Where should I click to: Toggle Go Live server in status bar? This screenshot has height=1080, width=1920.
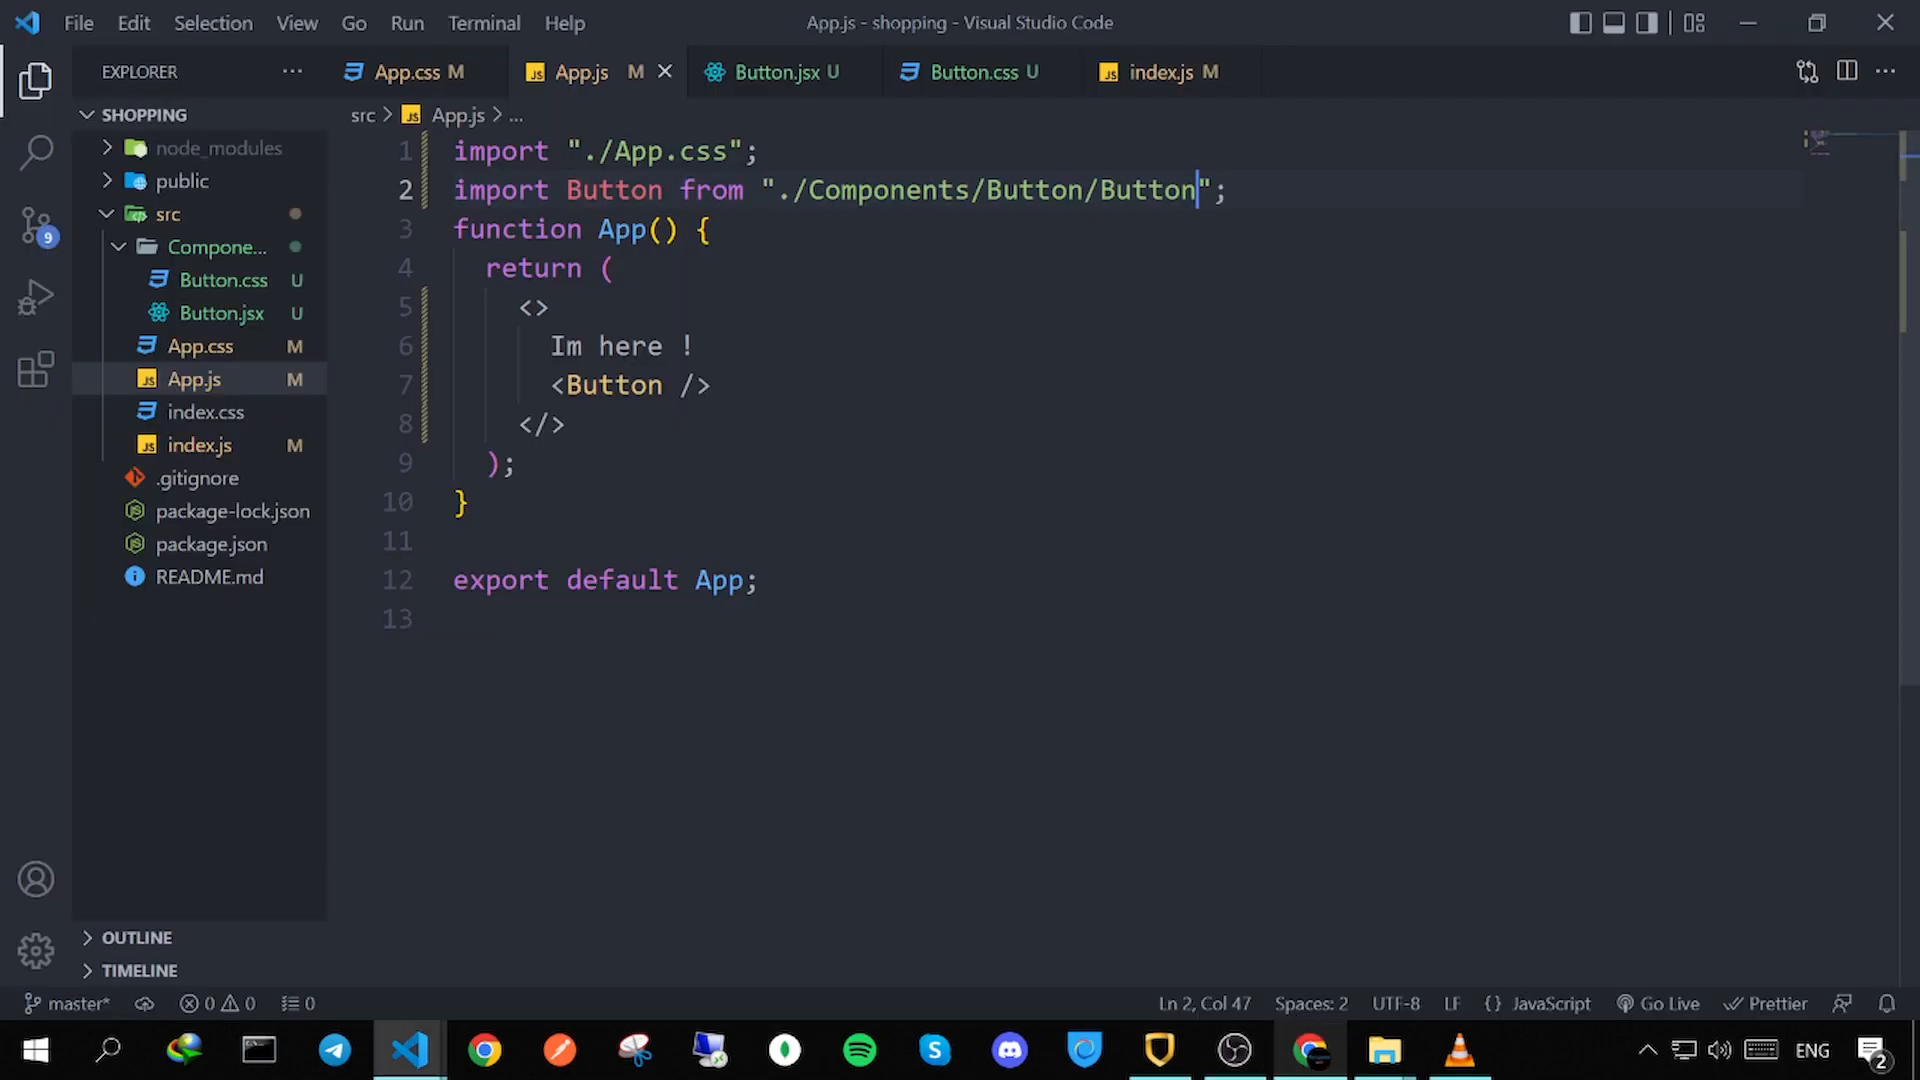(x=1658, y=1003)
